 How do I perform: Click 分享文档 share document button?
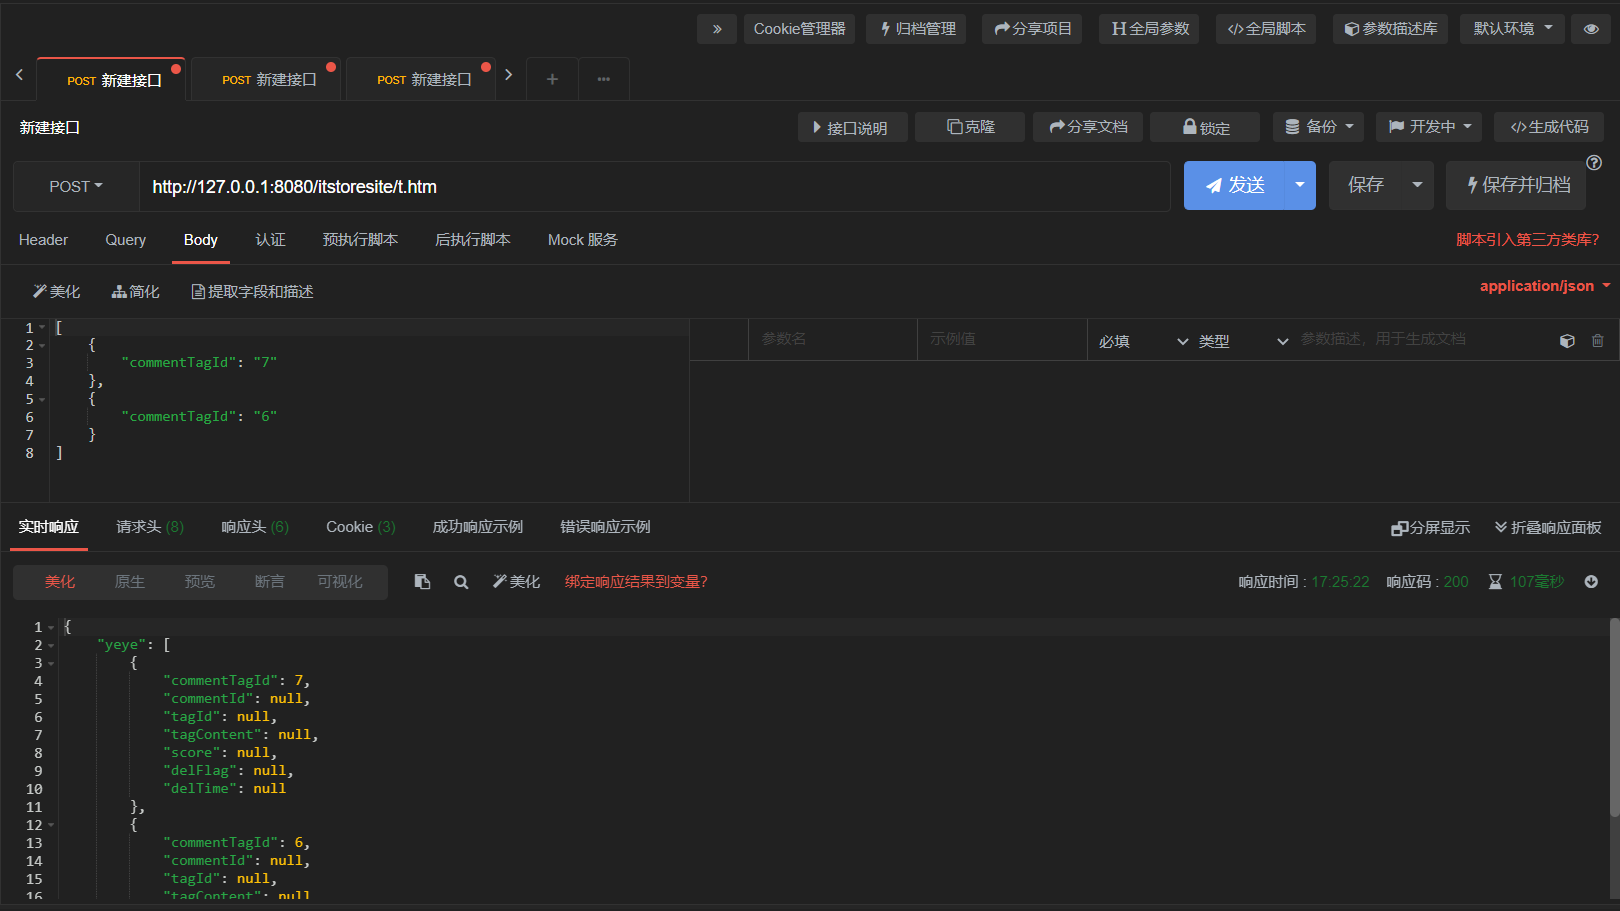coord(1088,127)
